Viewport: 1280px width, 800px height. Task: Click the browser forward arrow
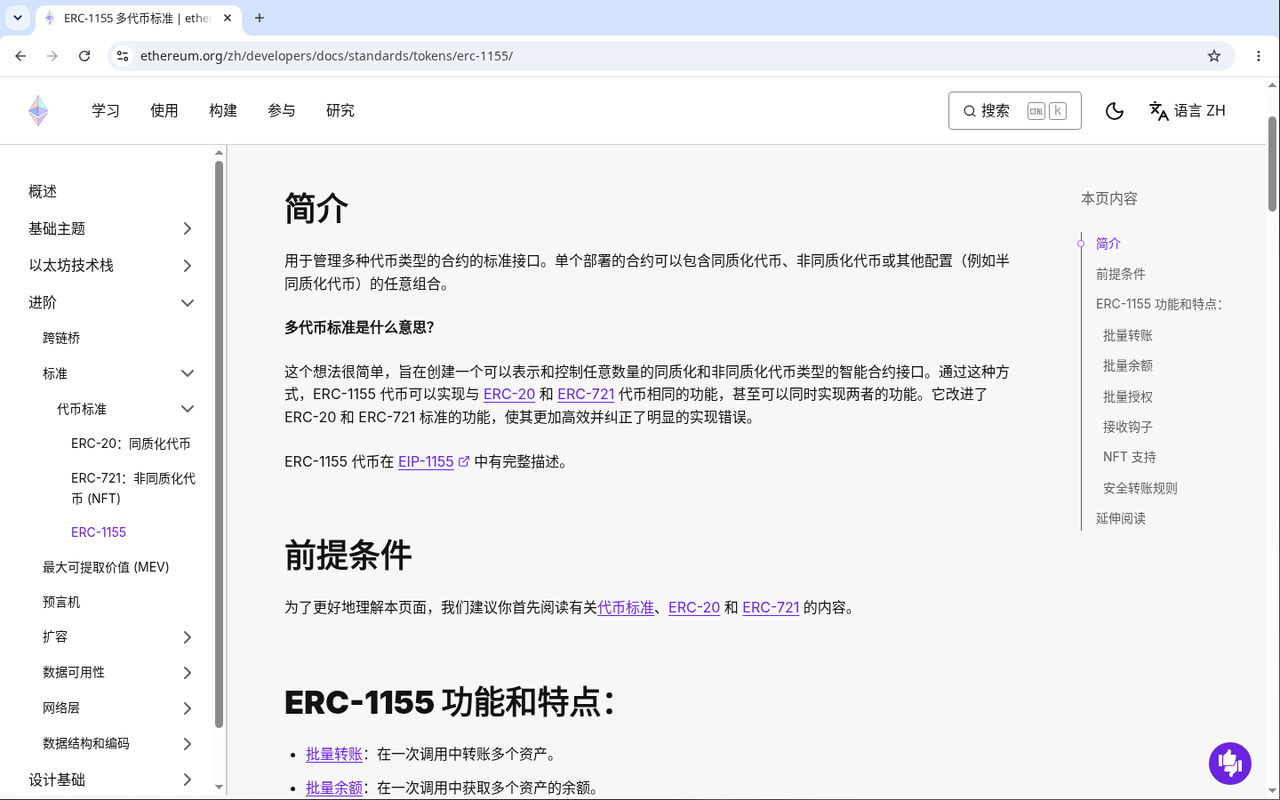coord(53,56)
